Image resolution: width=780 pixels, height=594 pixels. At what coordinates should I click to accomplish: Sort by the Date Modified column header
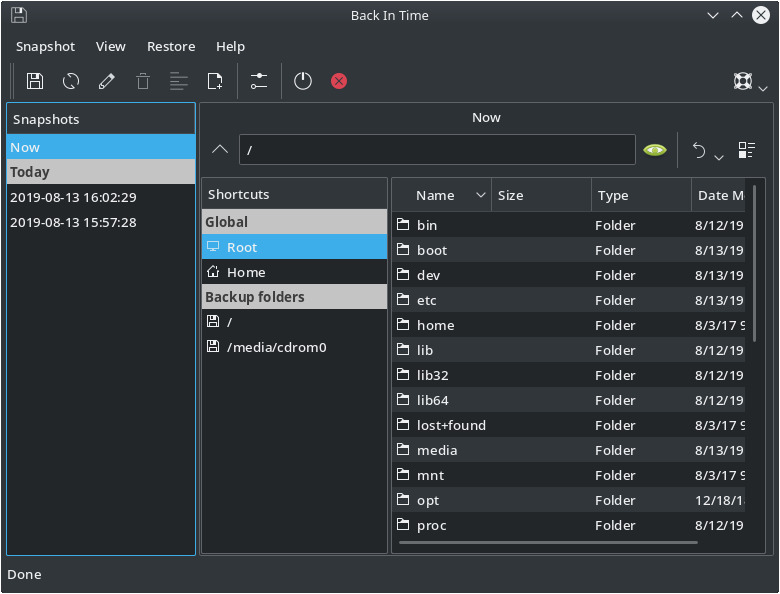click(x=718, y=195)
